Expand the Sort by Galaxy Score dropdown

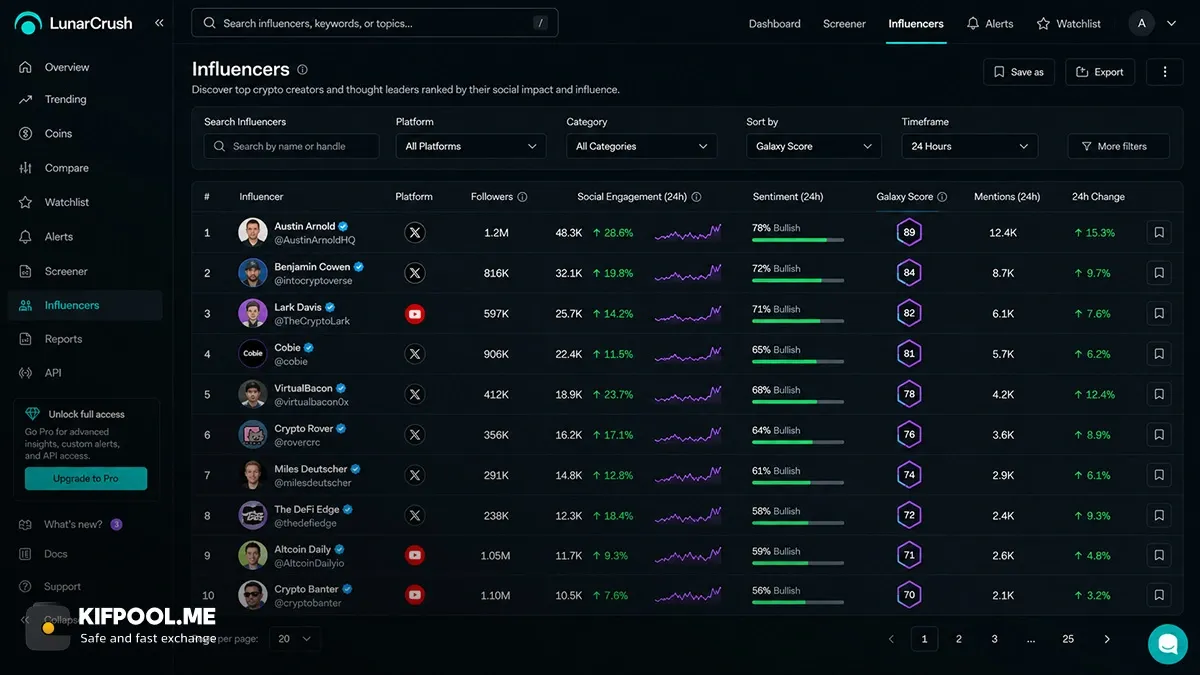(814, 146)
